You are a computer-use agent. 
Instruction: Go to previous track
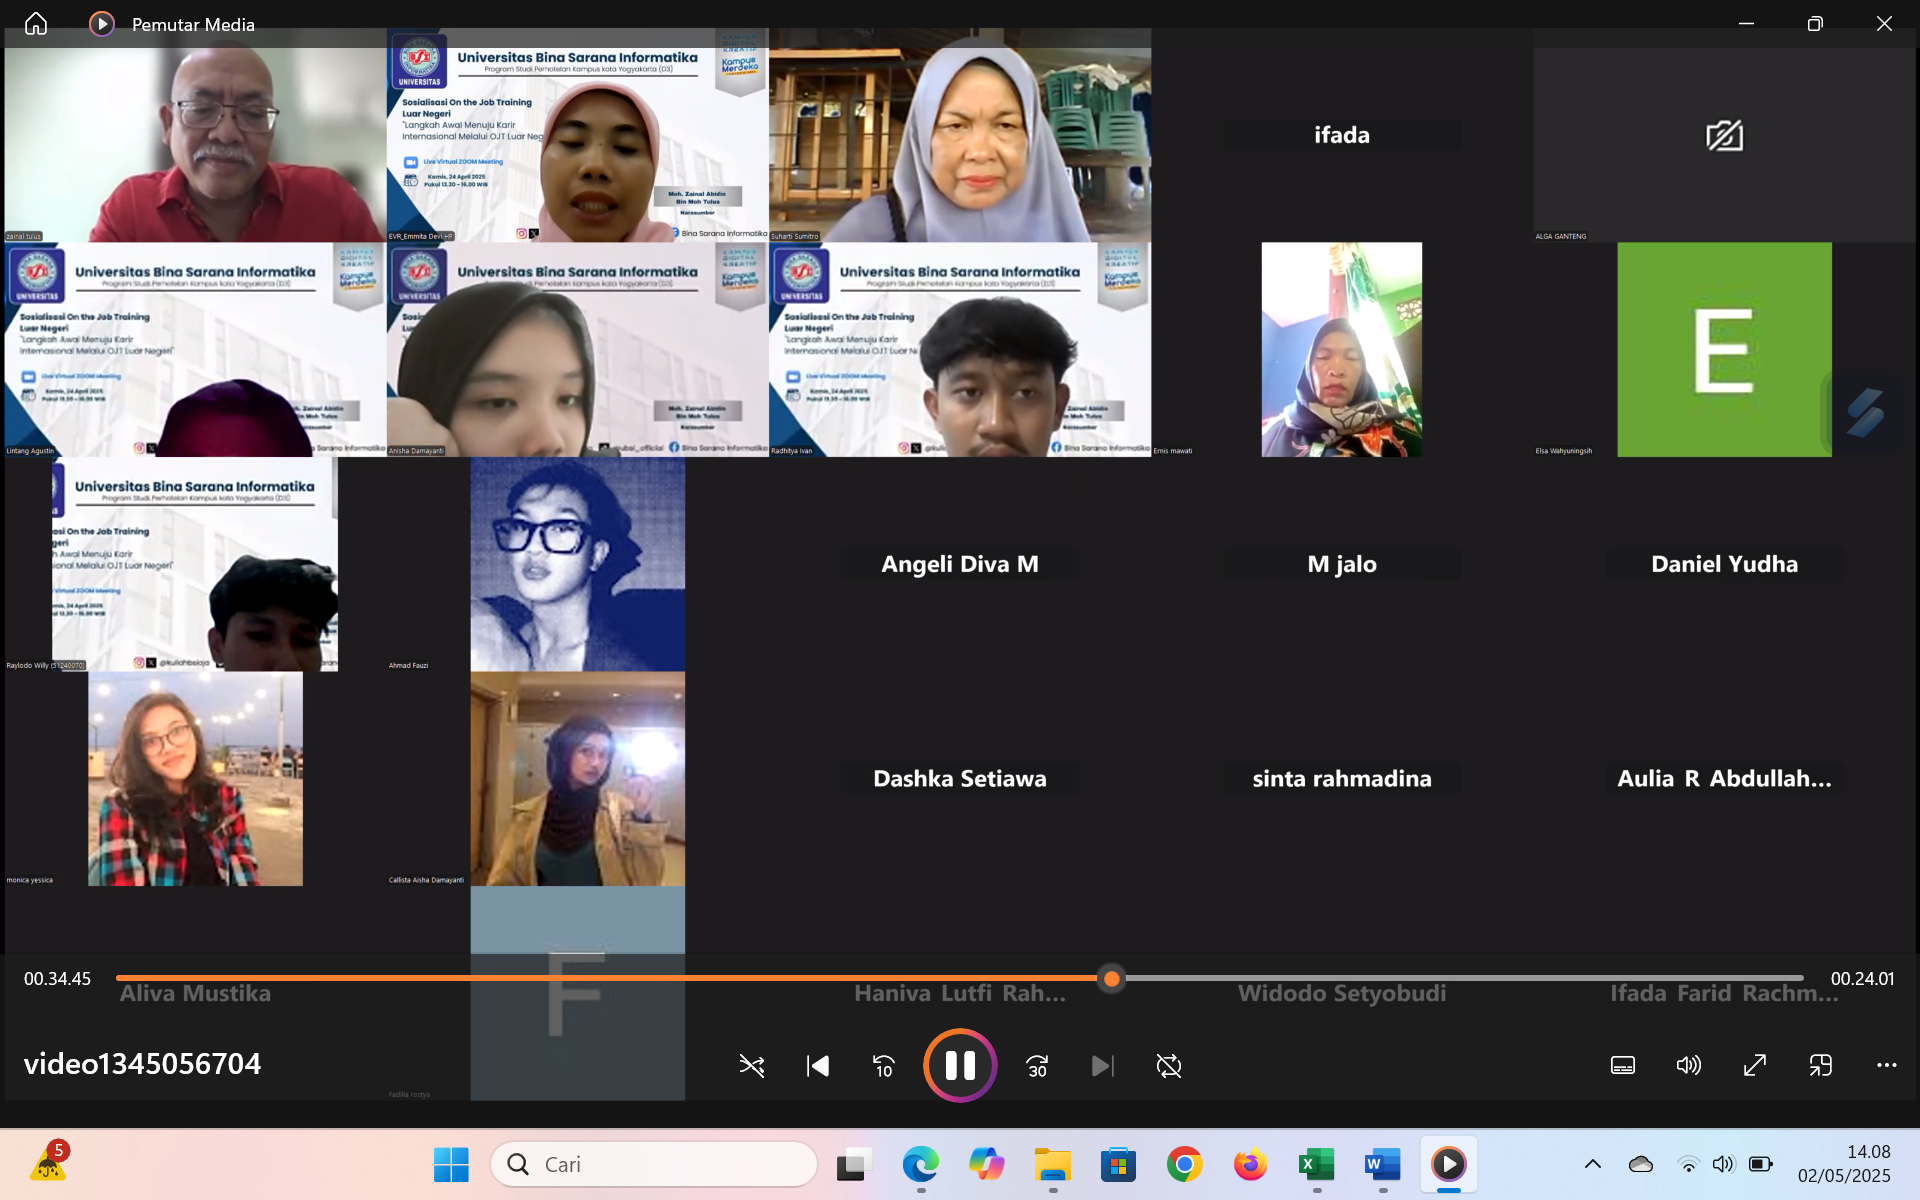pos(818,1066)
